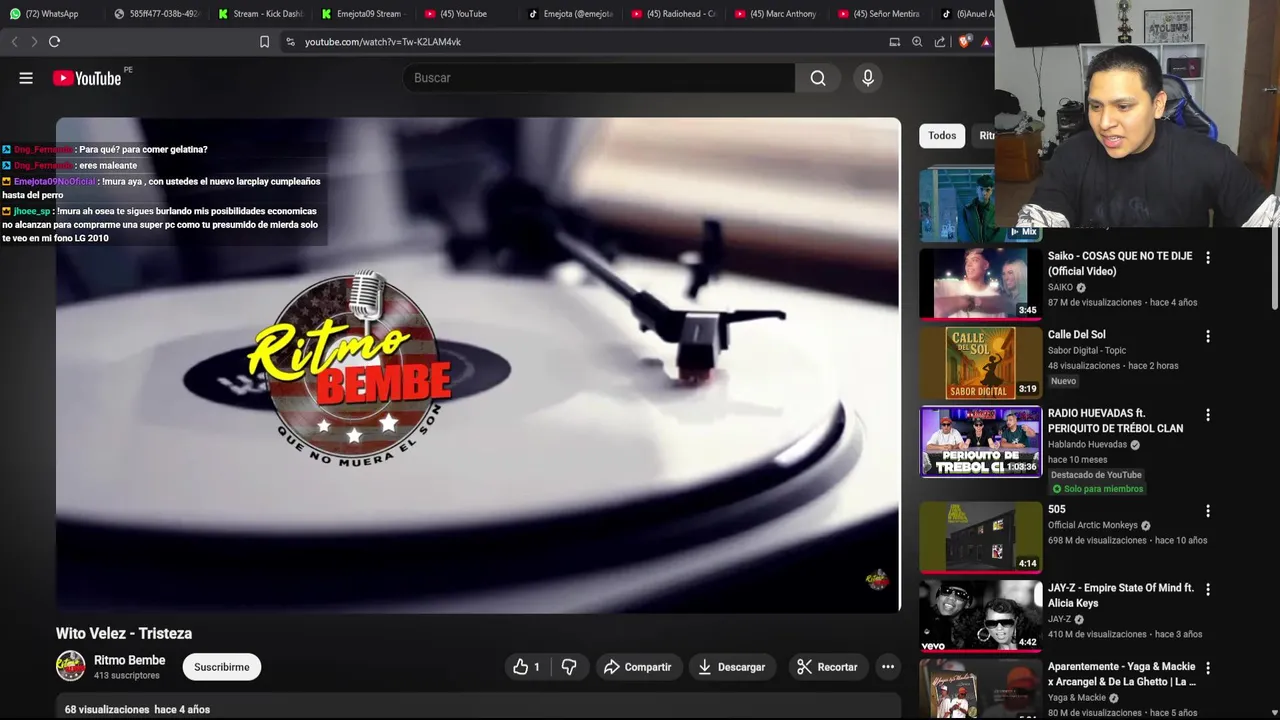Click the Suscribirme button
The width and height of the screenshot is (1280, 720).
coord(222,667)
